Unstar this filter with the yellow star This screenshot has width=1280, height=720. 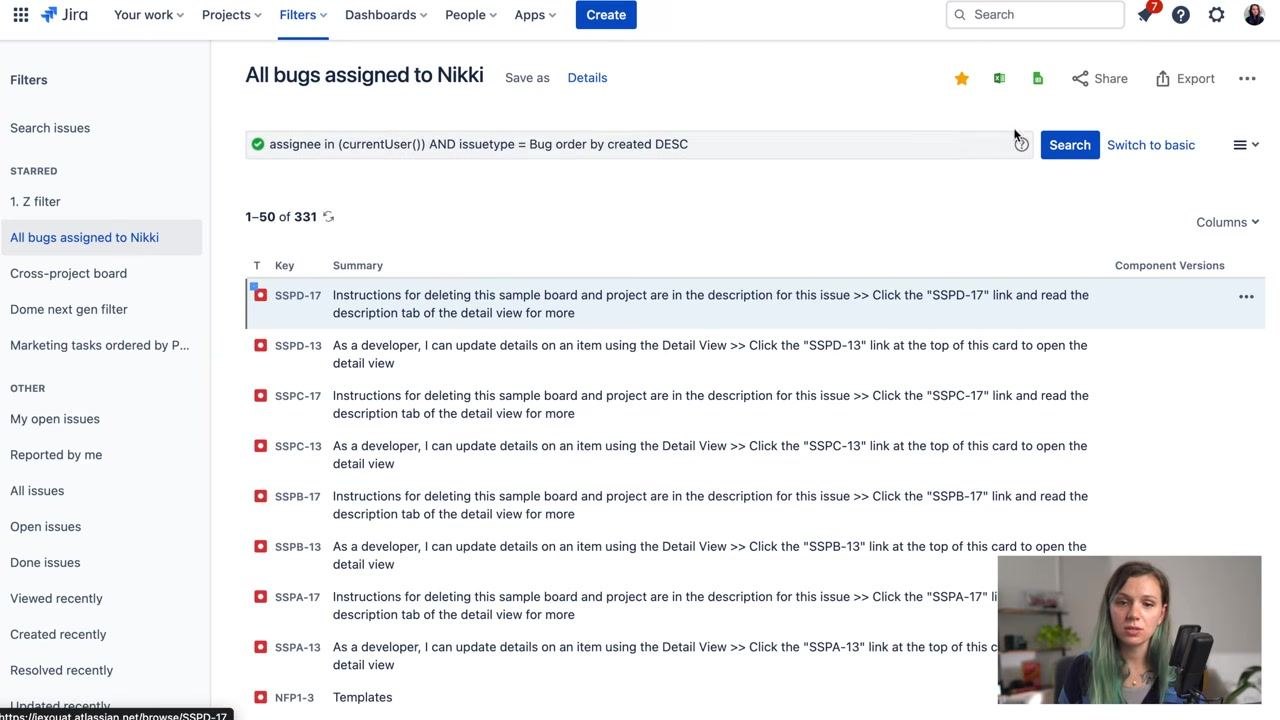click(962, 78)
